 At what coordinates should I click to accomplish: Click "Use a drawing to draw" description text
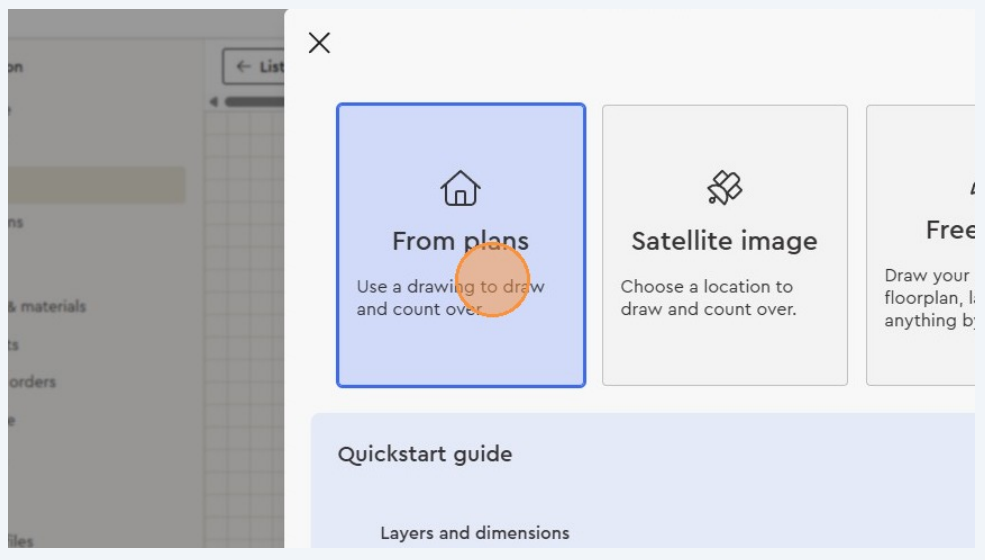click(450, 287)
